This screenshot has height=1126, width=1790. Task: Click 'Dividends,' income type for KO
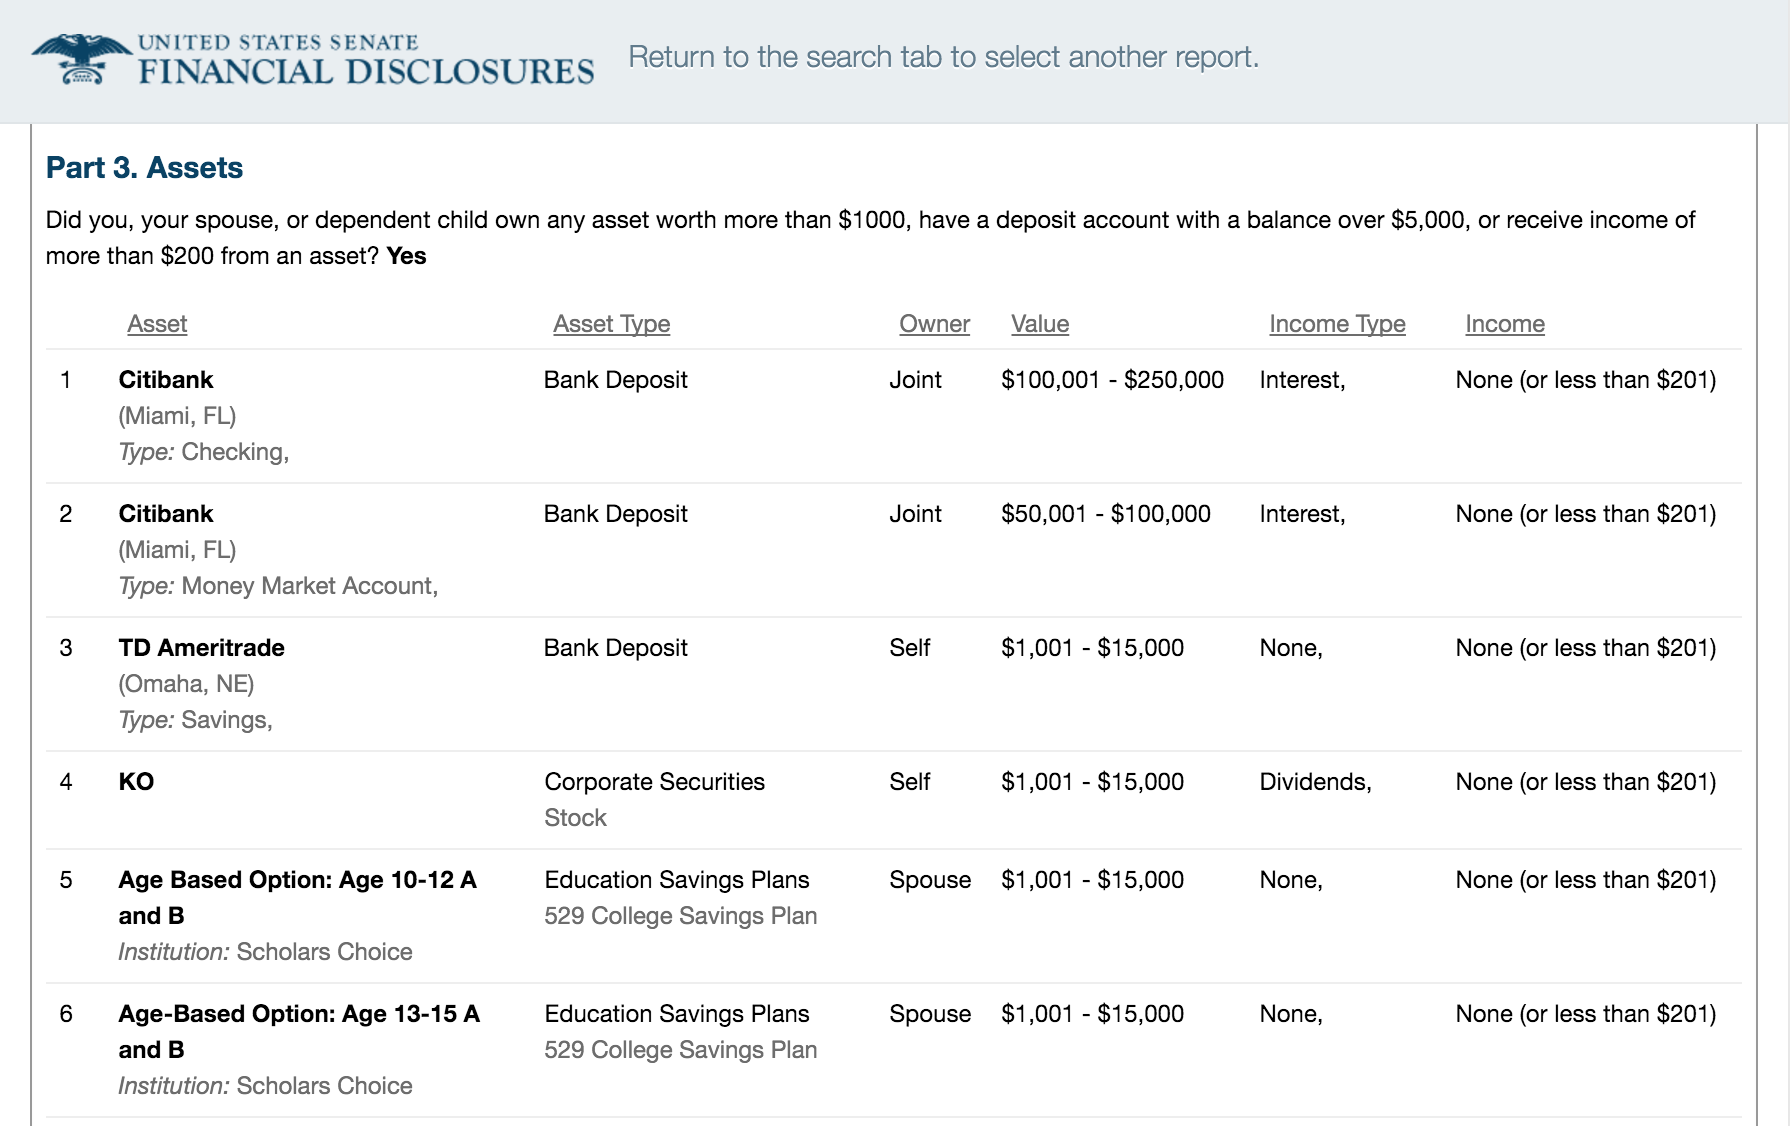click(x=1315, y=782)
